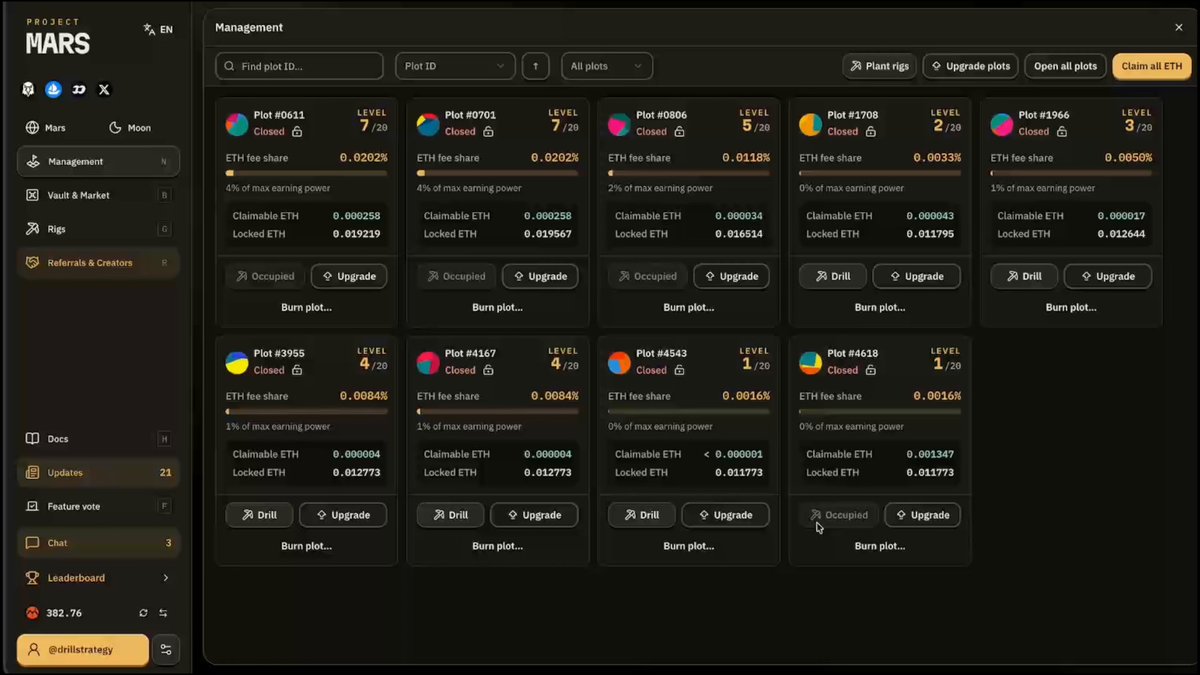This screenshot has height=675, width=1200.
Task: Click the avatar of Plot #1708
Action: [811, 124]
